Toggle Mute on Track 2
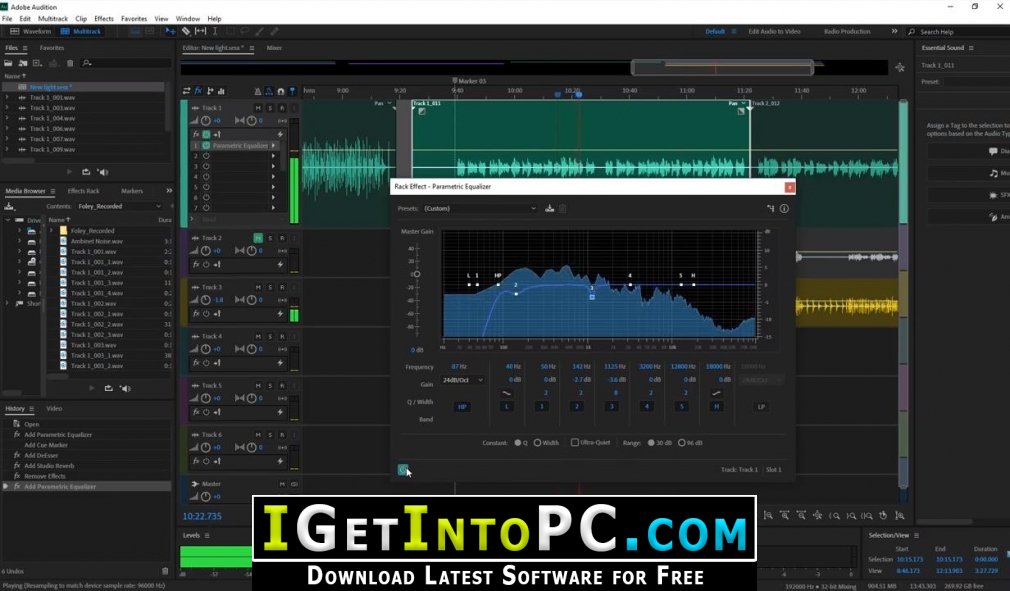Viewport: 1010px width, 591px height. [x=258, y=238]
